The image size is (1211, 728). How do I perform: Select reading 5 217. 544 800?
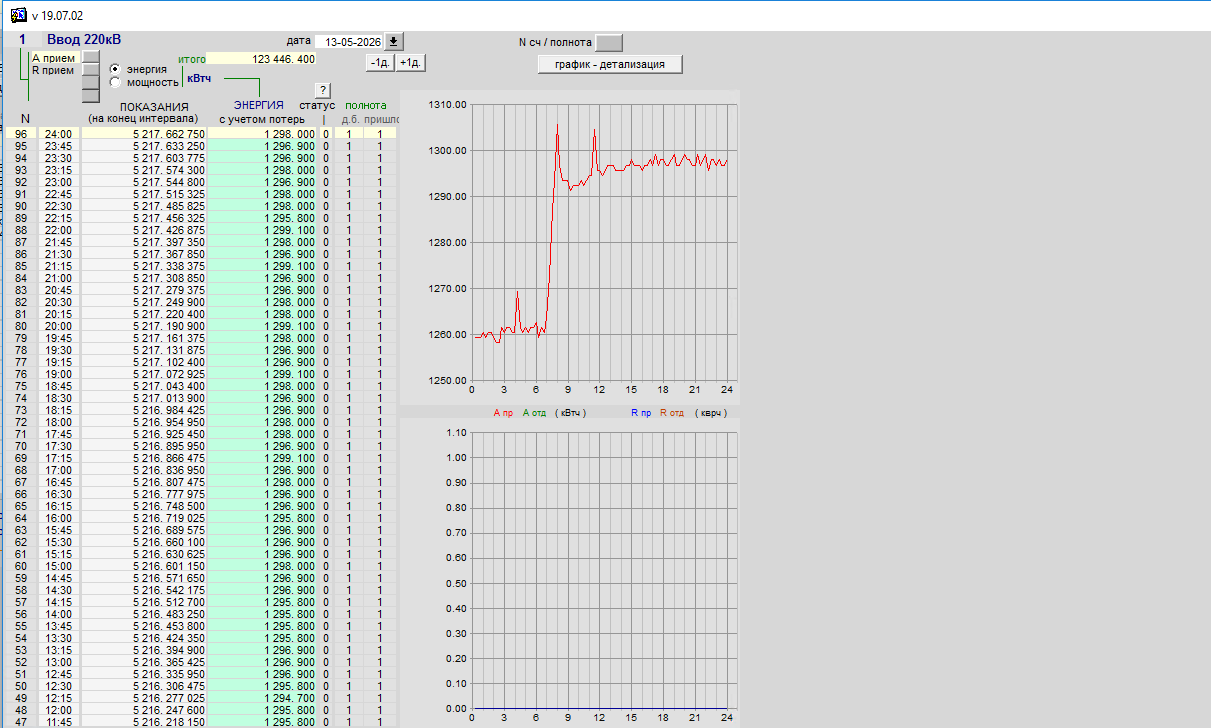coord(144,181)
